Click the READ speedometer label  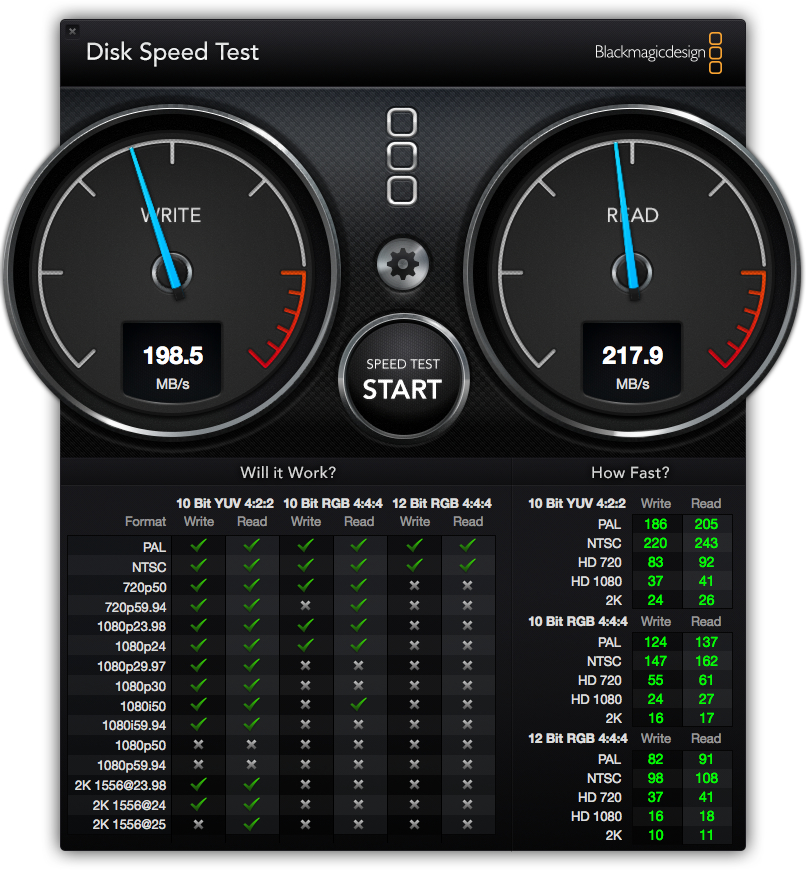click(x=632, y=215)
